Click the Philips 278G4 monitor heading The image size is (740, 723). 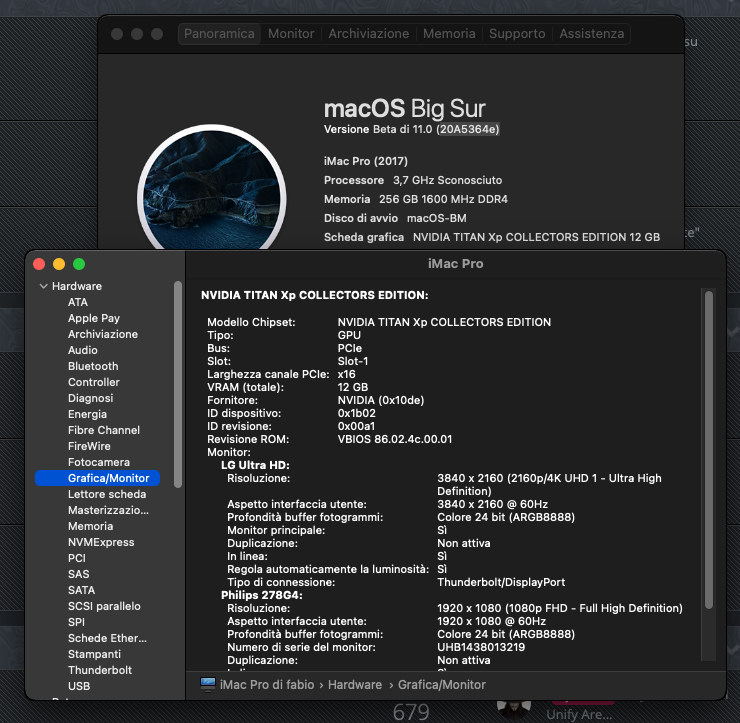click(x=262, y=595)
